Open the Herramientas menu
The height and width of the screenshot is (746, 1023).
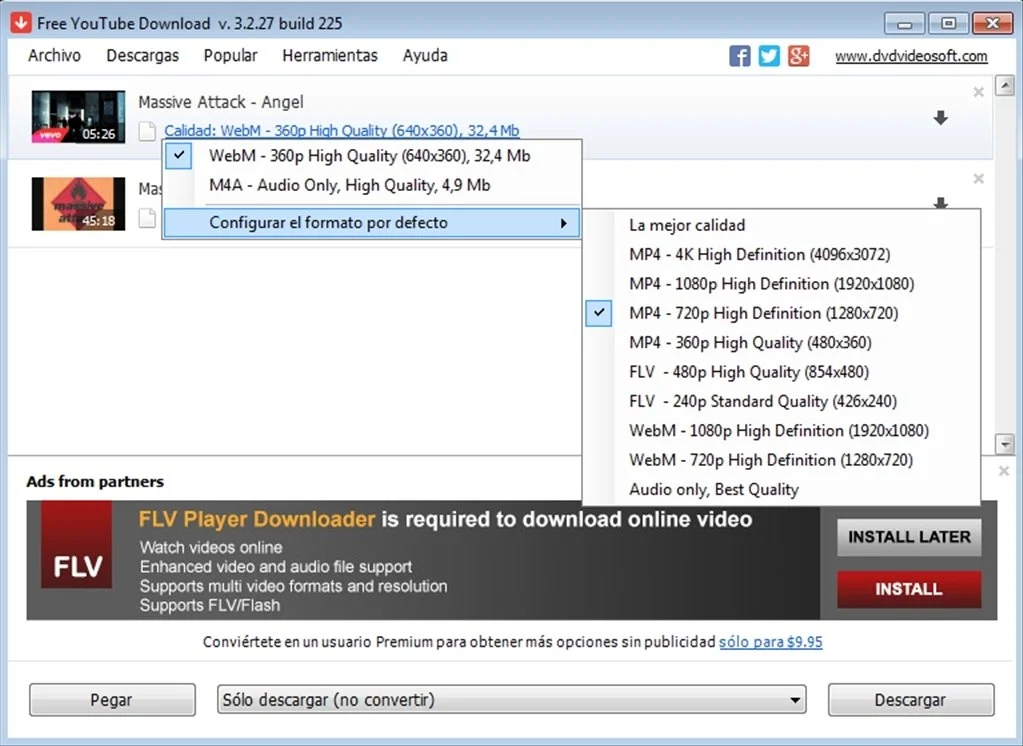tap(330, 56)
